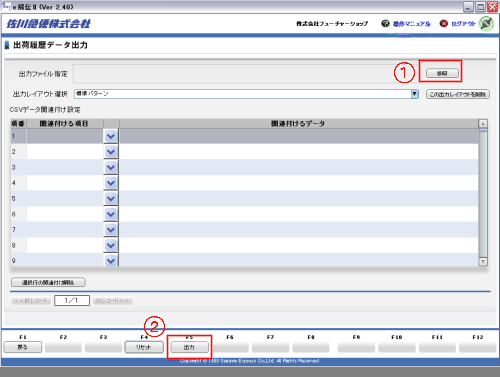Viewport: 500px width, 377px height.
Task: Open the output layout selection combo box
Action: (246, 94)
